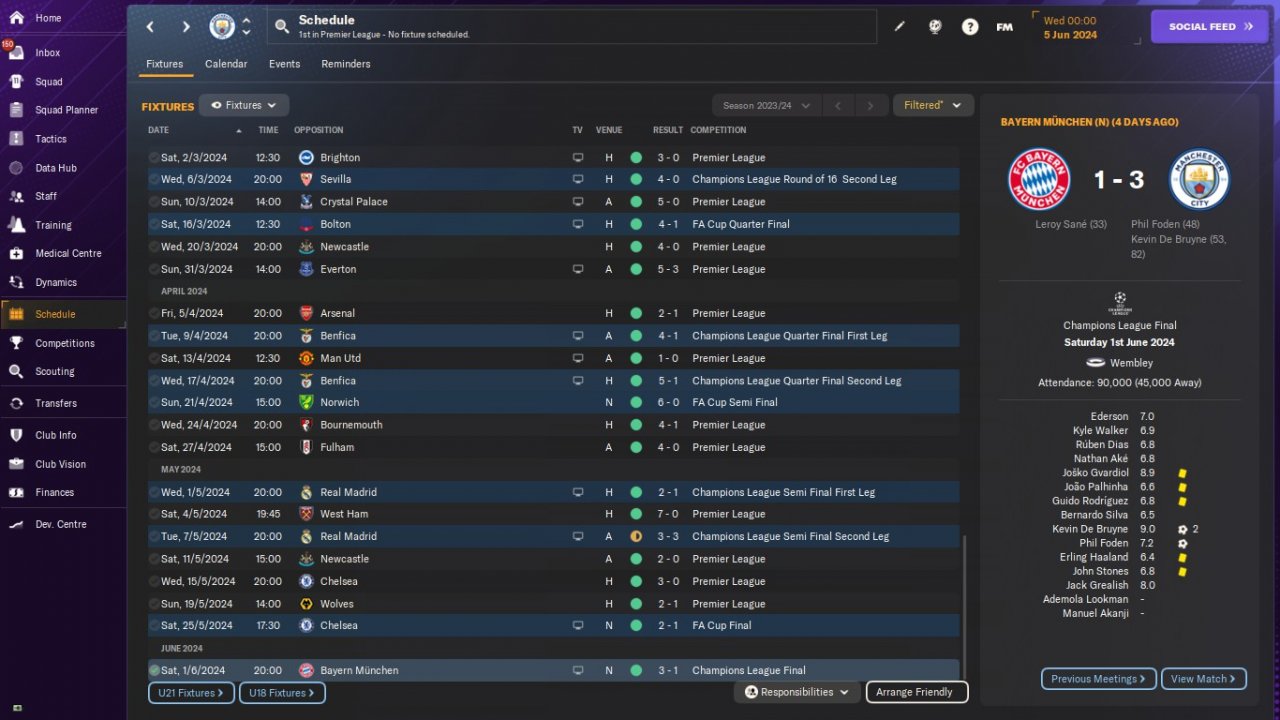The image size is (1280, 720).
Task: Click the fixtures list scrollbar
Action: (x=964, y=606)
